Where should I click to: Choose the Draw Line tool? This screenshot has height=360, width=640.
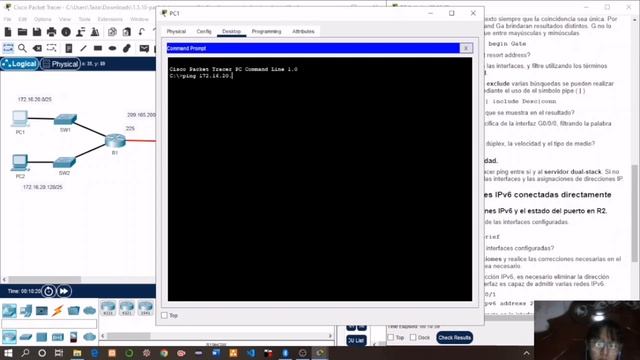[83, 49]
